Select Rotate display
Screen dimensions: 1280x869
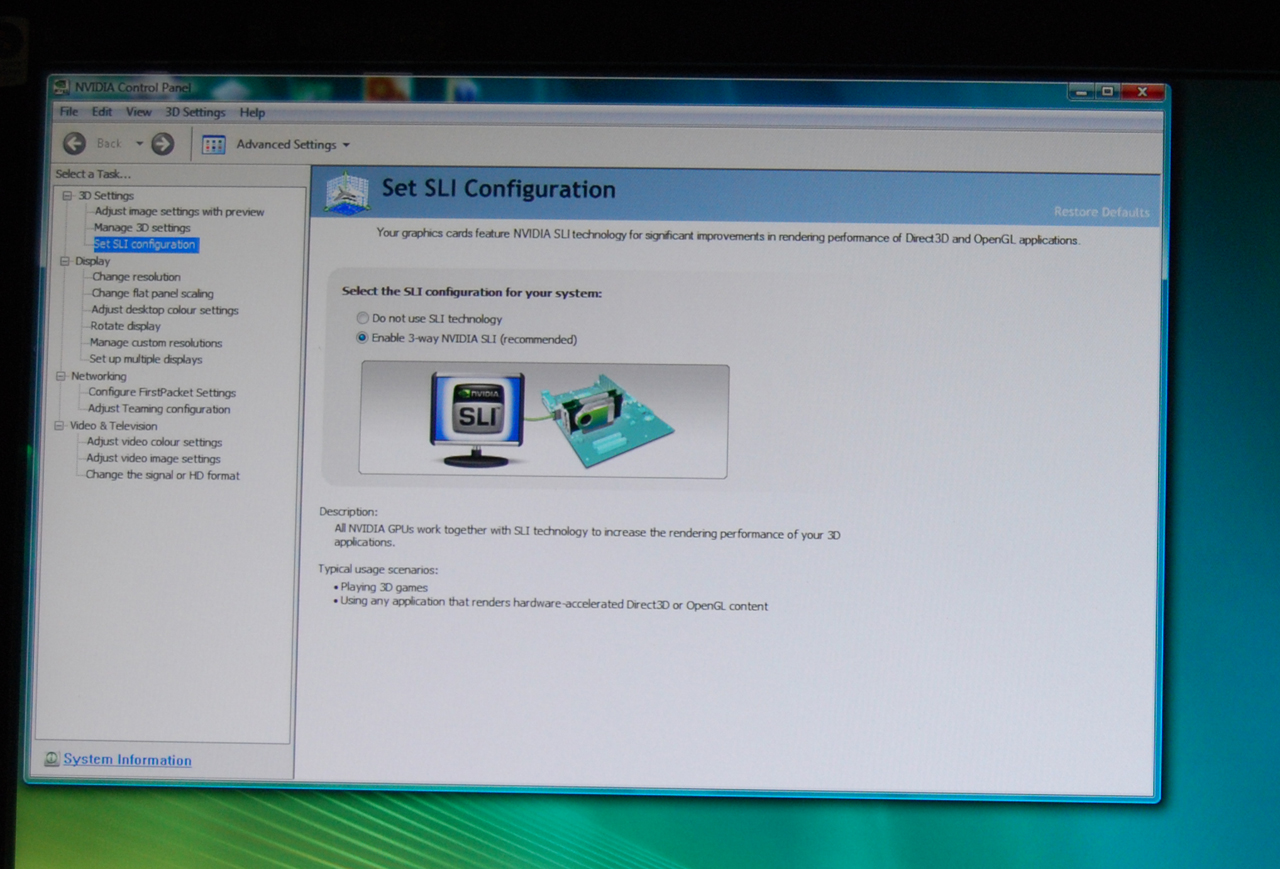click(125, 326)
